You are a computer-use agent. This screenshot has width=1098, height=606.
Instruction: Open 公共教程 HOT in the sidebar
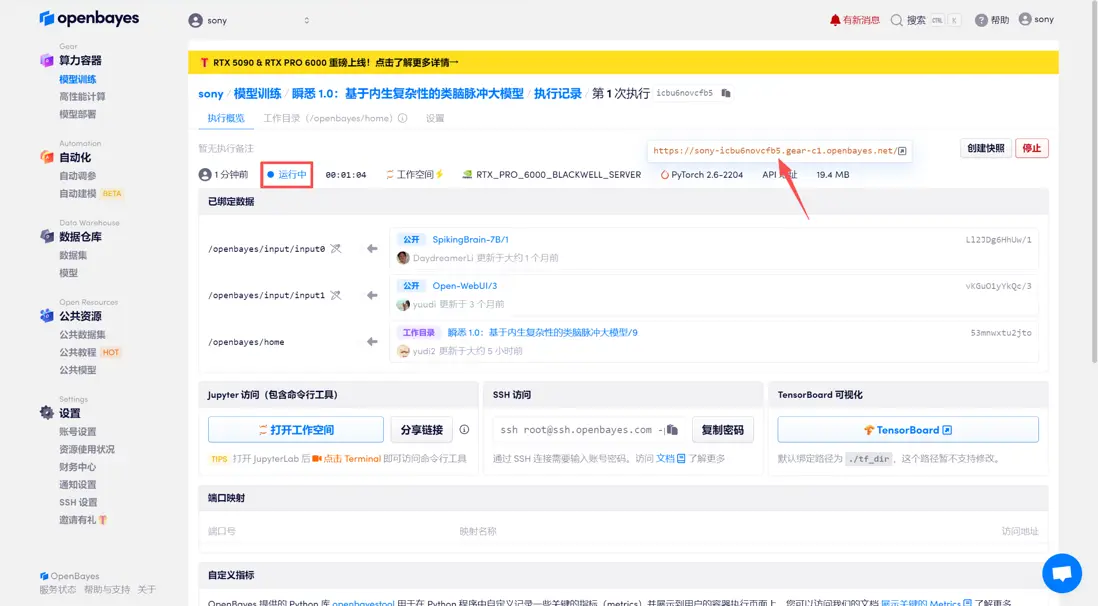point(90,352)
